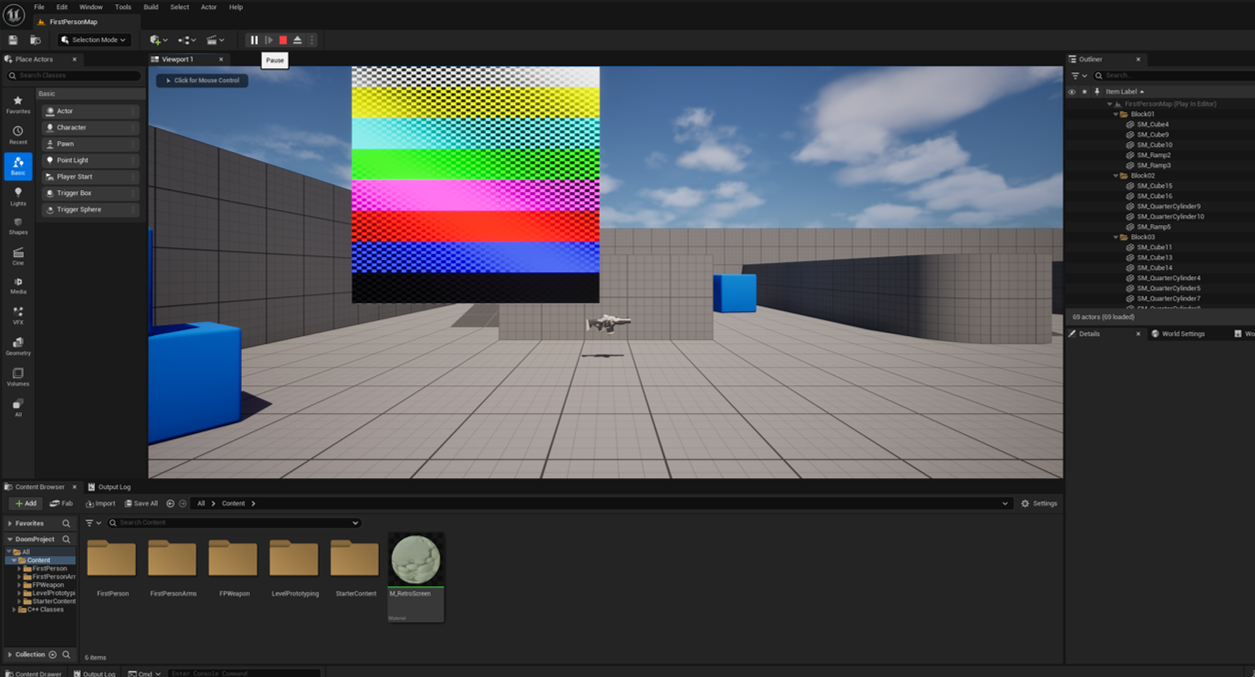Viewport: 1255px width, 677px height.
Task: Close the Place Actors panel tab
Action: (74, 59)
